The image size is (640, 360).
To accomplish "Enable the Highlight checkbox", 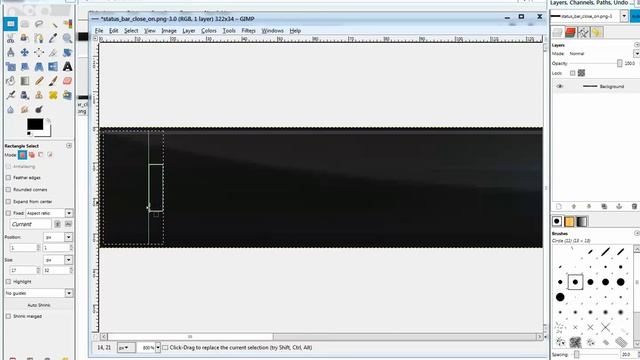I will (x=8, y=282).
